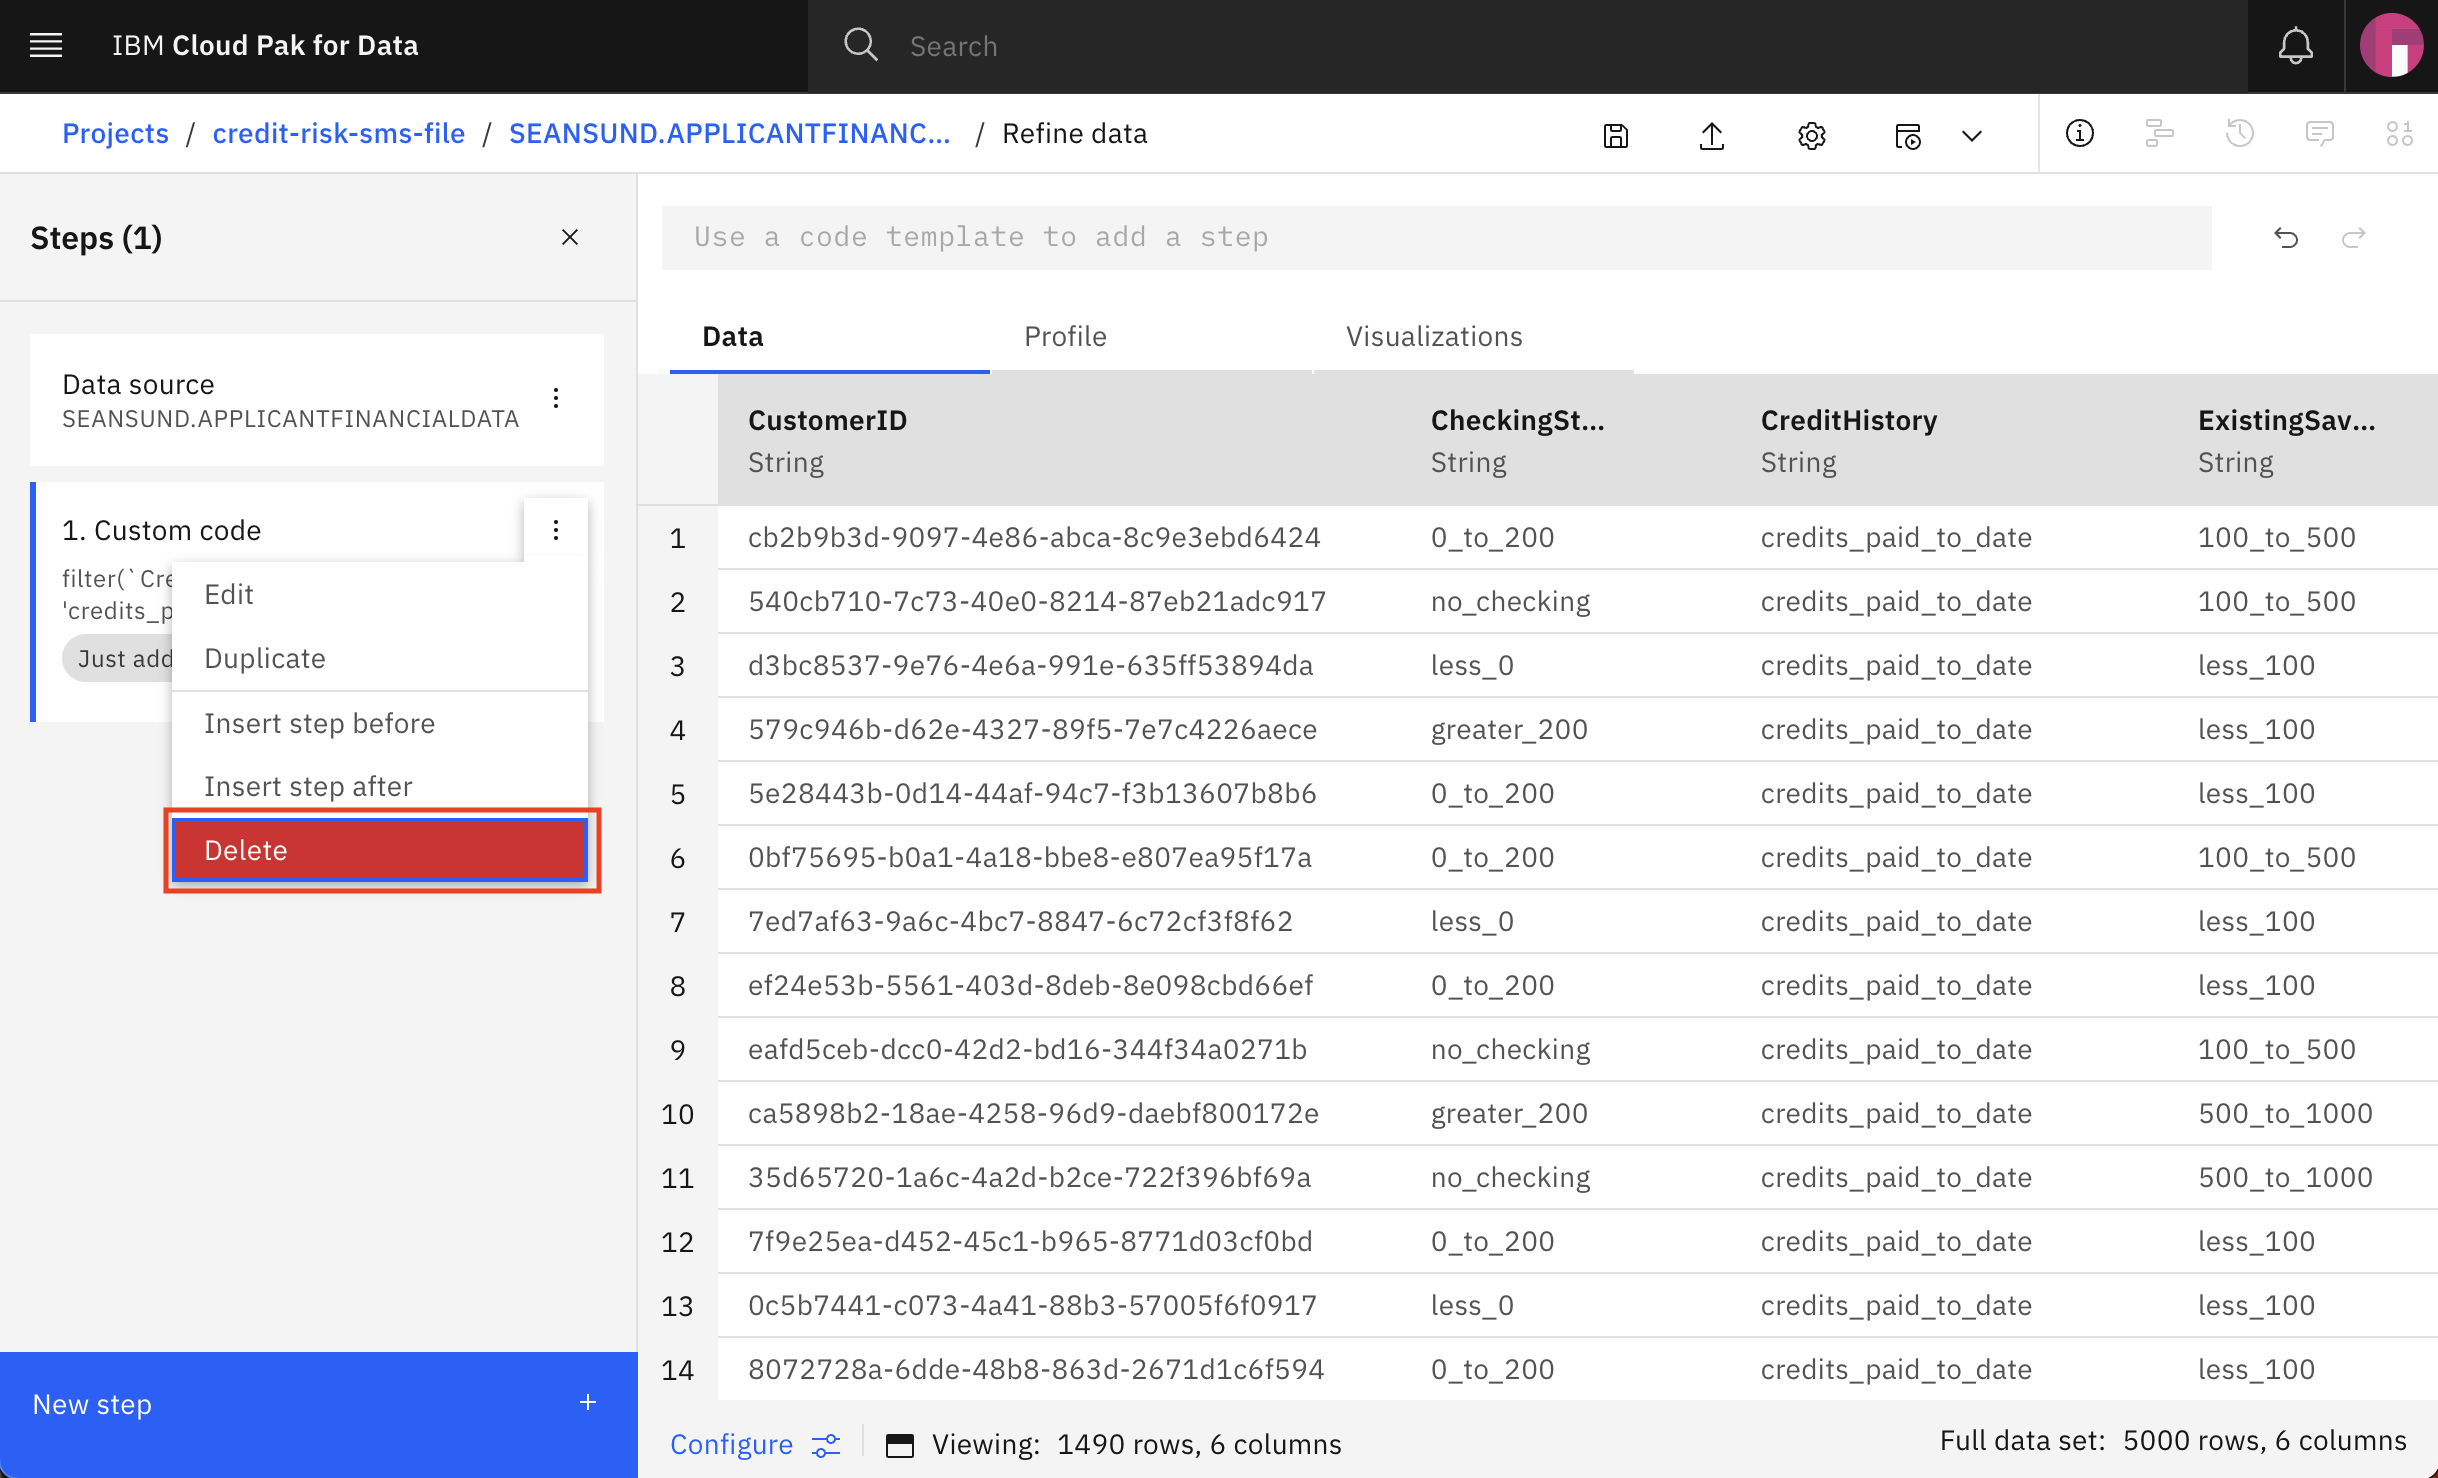Open the user profile avatar

pyautogui.click(x=2391, y=46)
